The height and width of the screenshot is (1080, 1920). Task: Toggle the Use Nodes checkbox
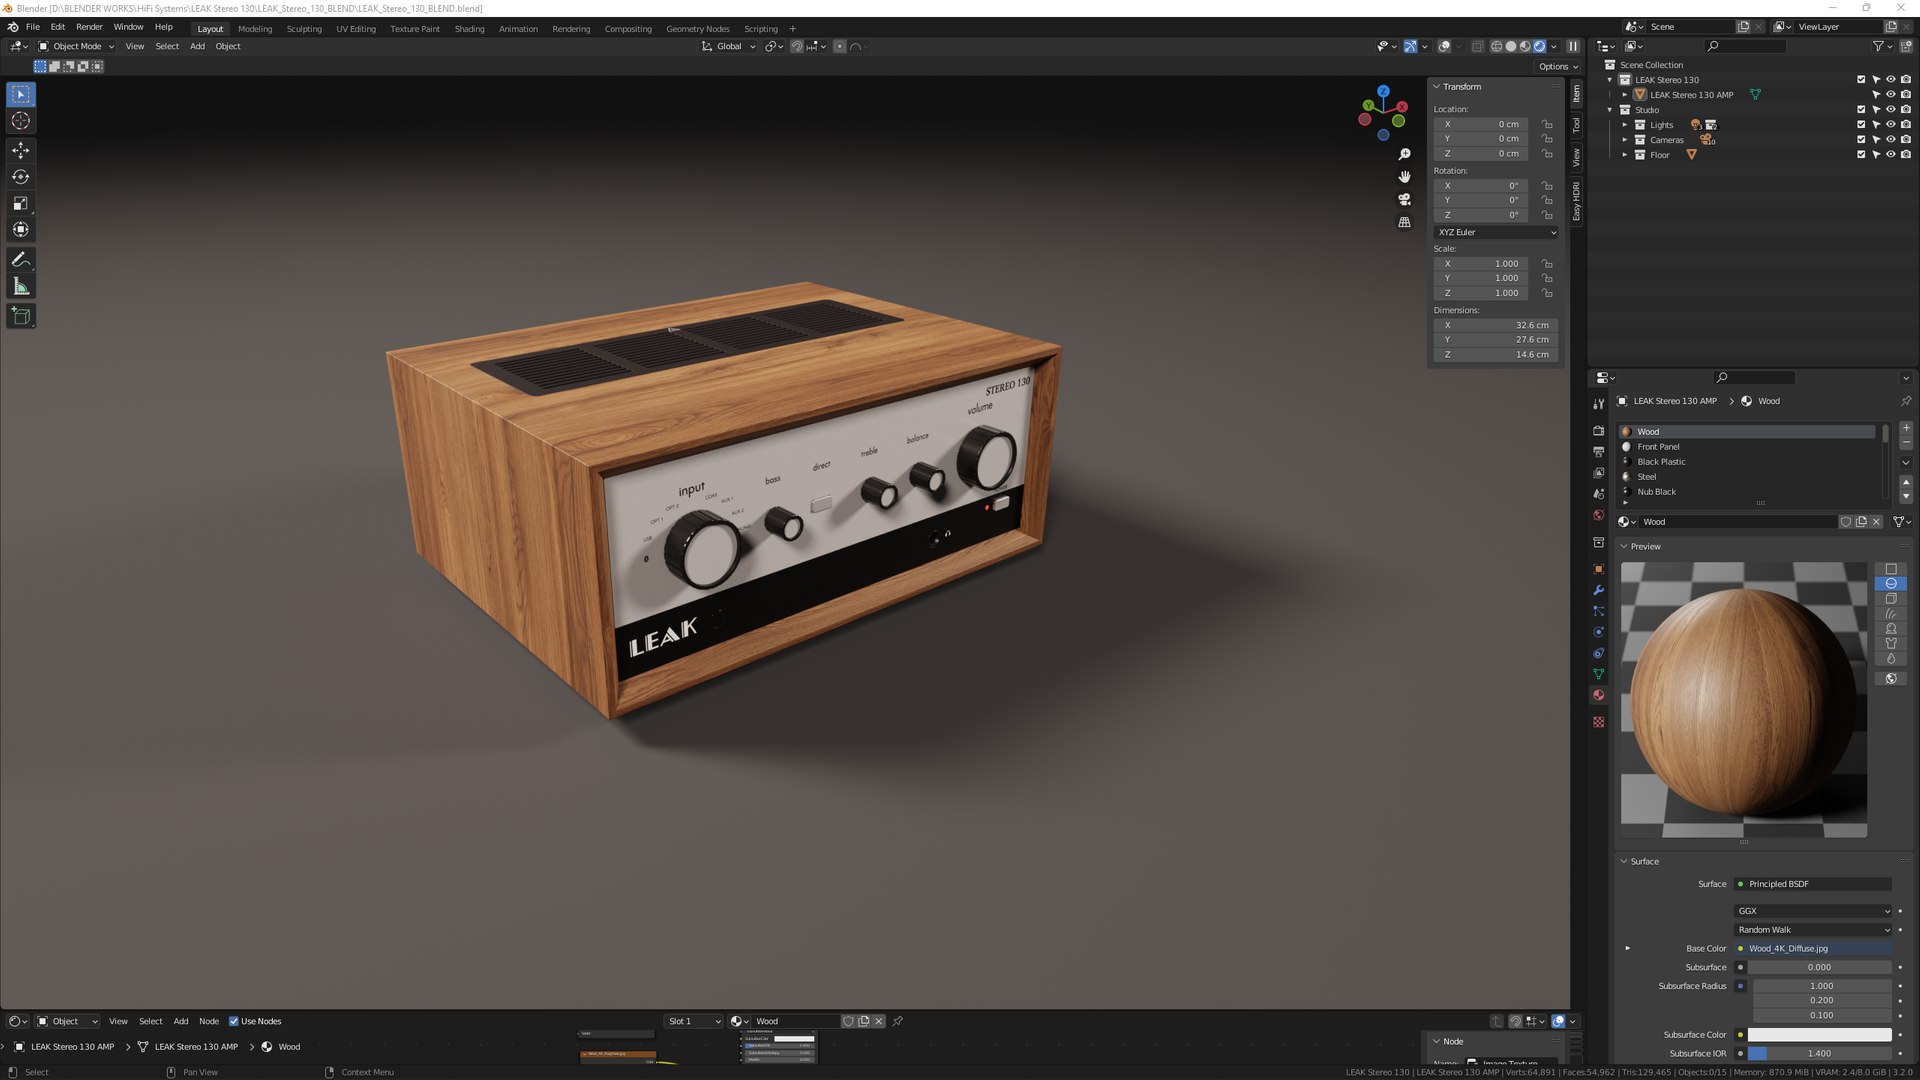click(234, 1021)
